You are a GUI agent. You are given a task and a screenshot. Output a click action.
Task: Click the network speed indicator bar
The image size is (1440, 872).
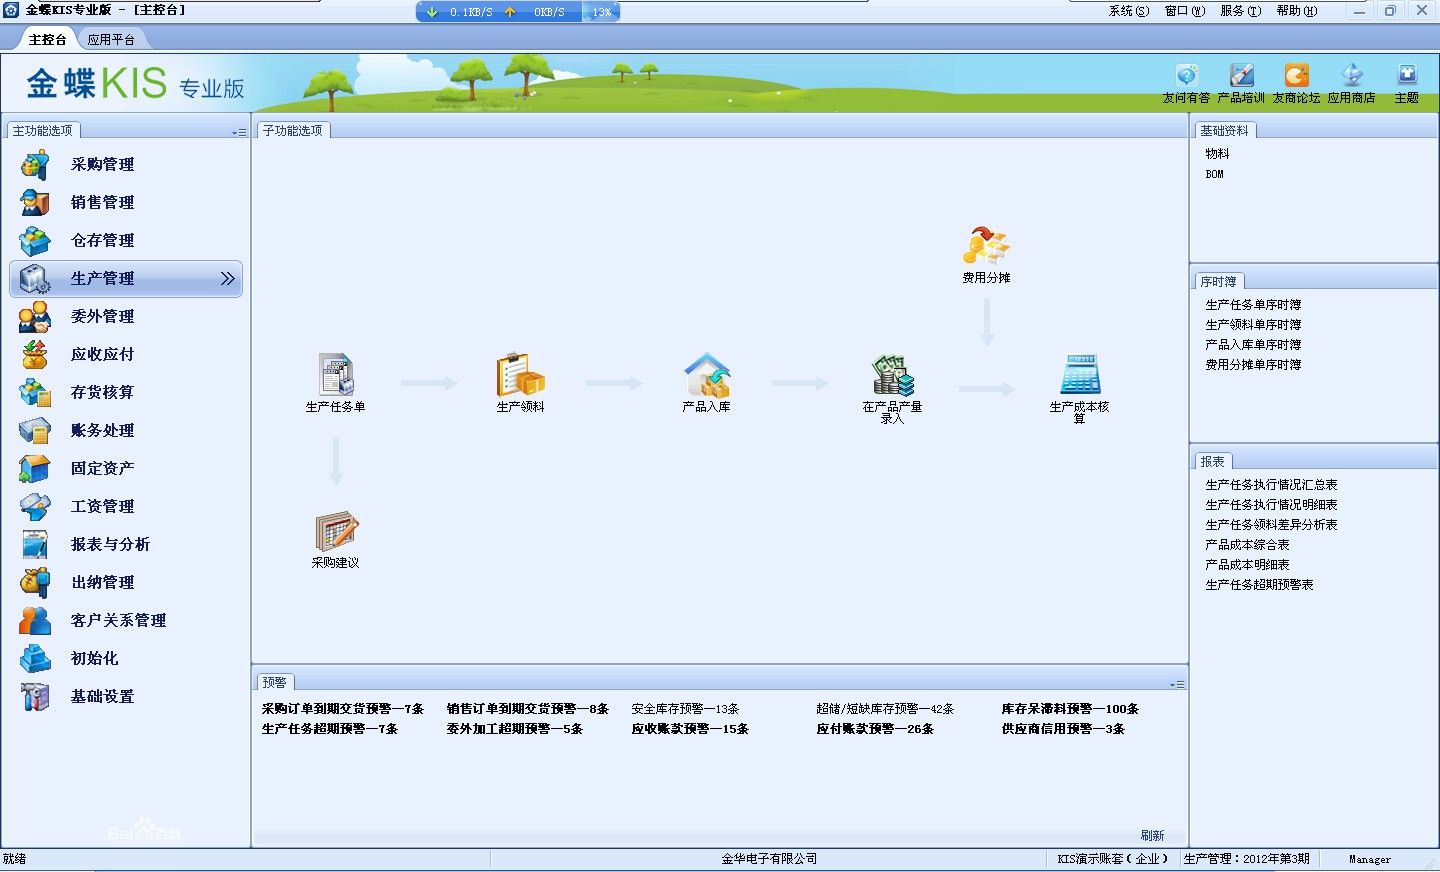518,12
